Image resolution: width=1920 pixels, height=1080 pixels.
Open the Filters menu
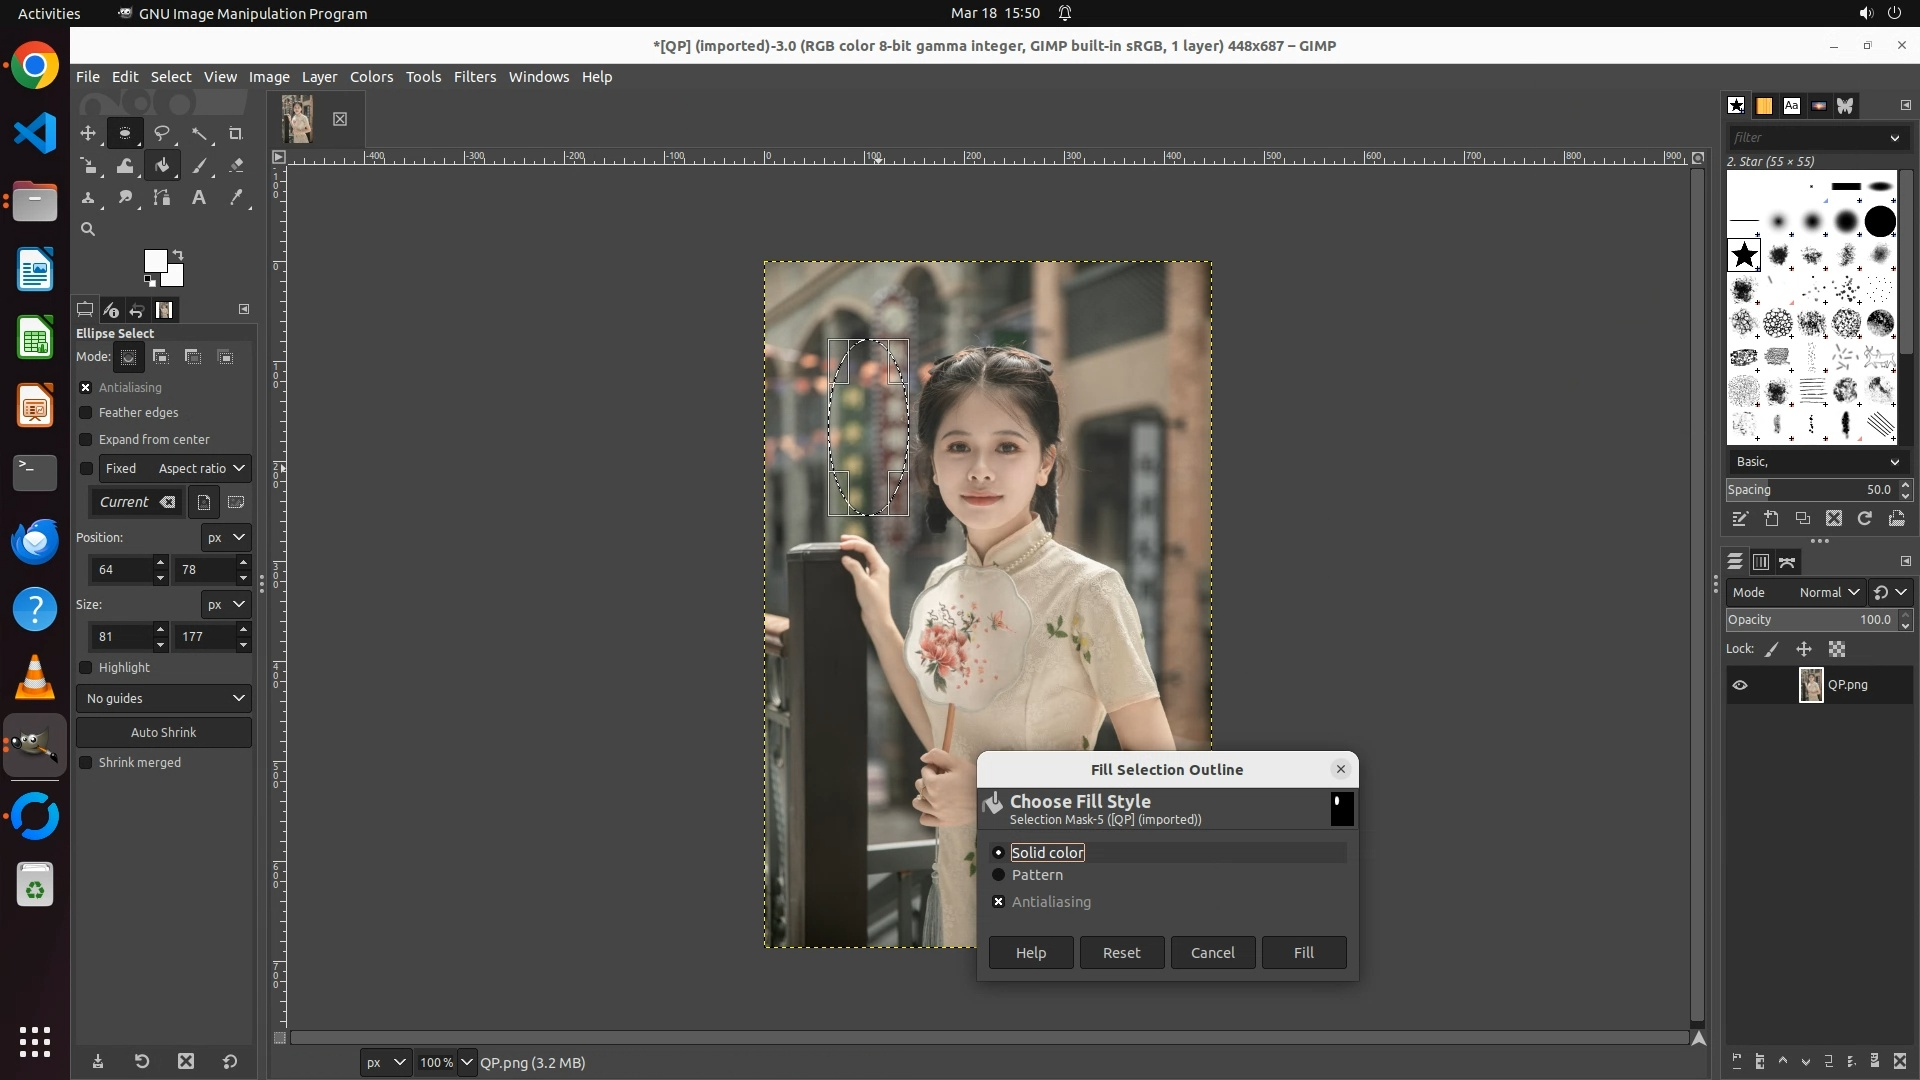click(474, 77)
